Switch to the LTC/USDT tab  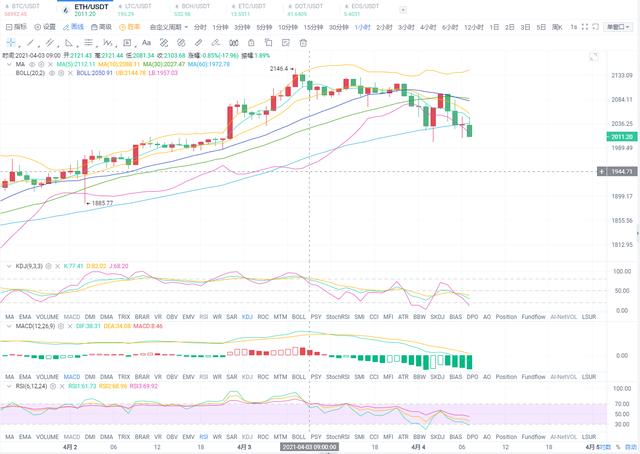[135, 10]
